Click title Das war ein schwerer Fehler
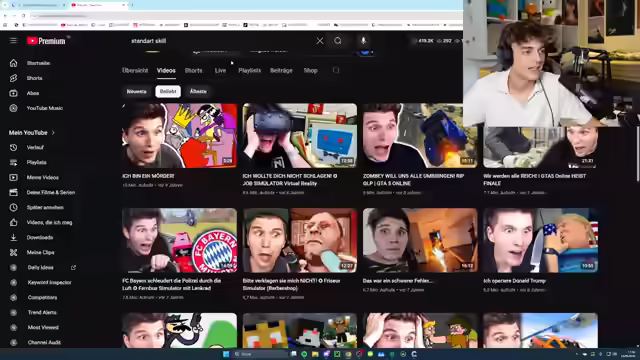 [398, 281]
